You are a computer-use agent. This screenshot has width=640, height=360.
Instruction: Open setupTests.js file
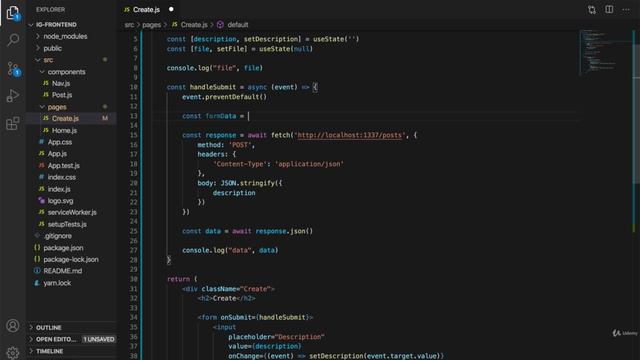(x=67, y=224)
